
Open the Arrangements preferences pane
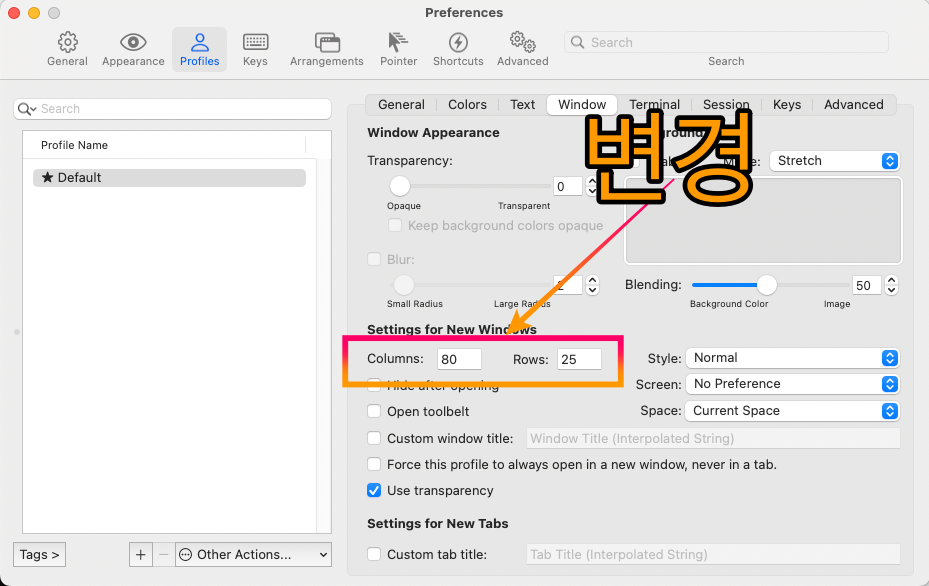[326, 49]
